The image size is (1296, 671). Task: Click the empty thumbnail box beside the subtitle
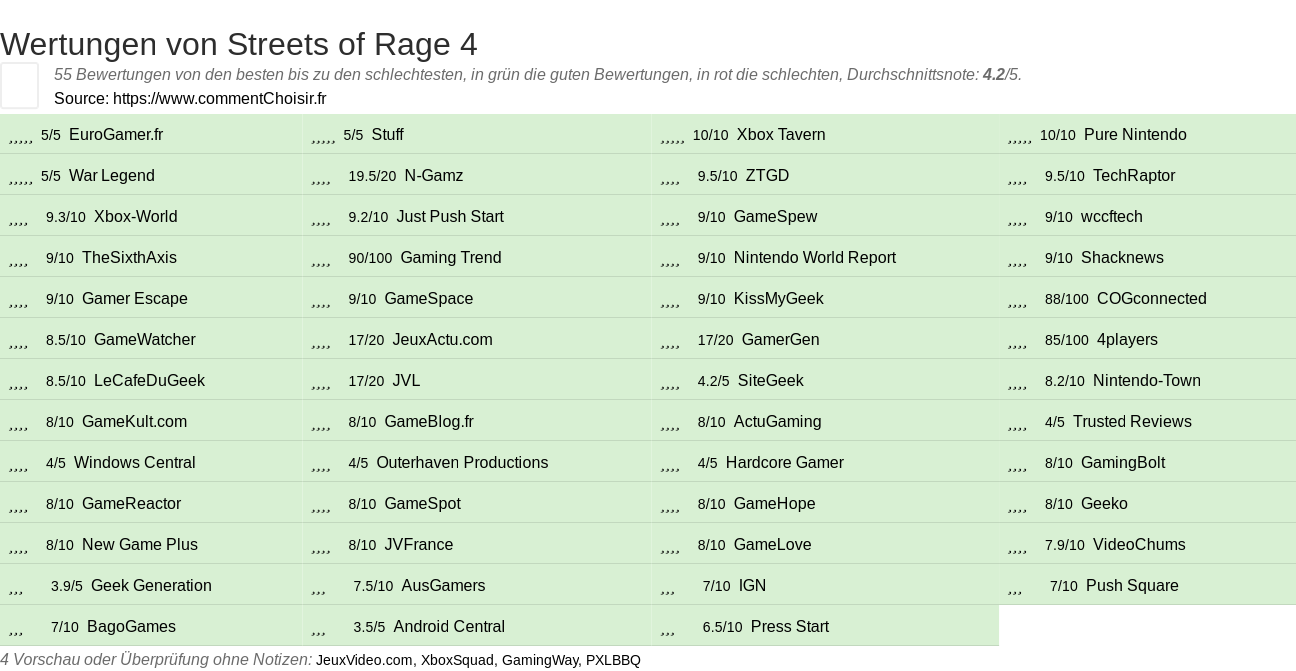[x=19, y=85]
